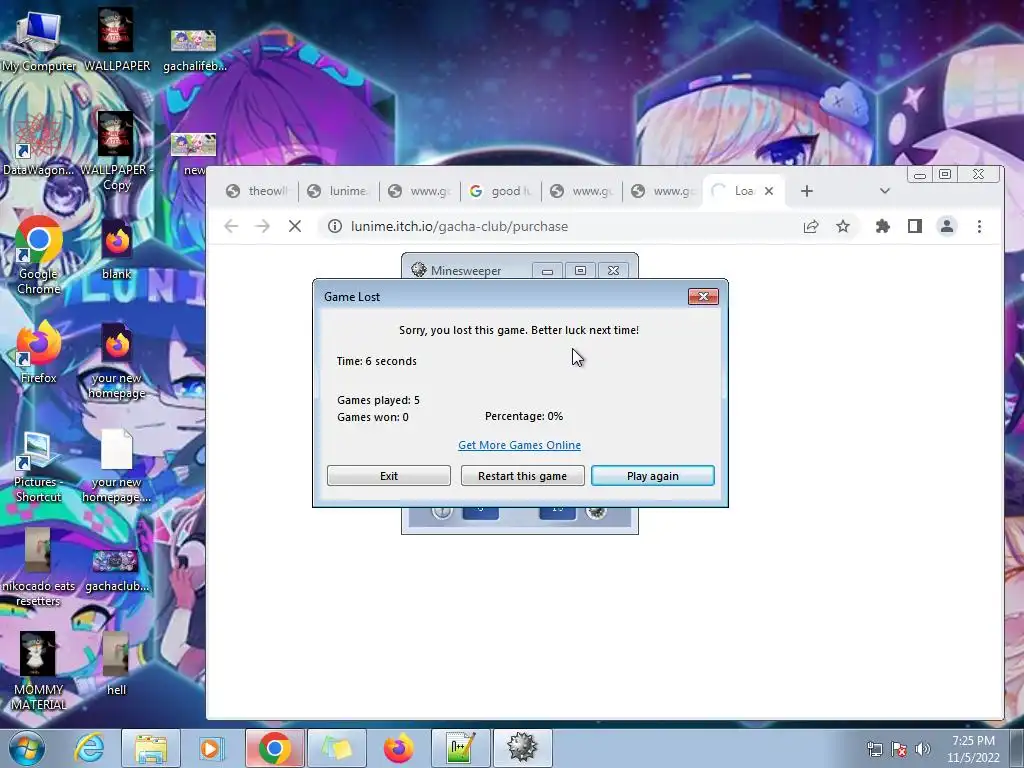
Task: Select the 'hell' desktop file
Action: 116,663
